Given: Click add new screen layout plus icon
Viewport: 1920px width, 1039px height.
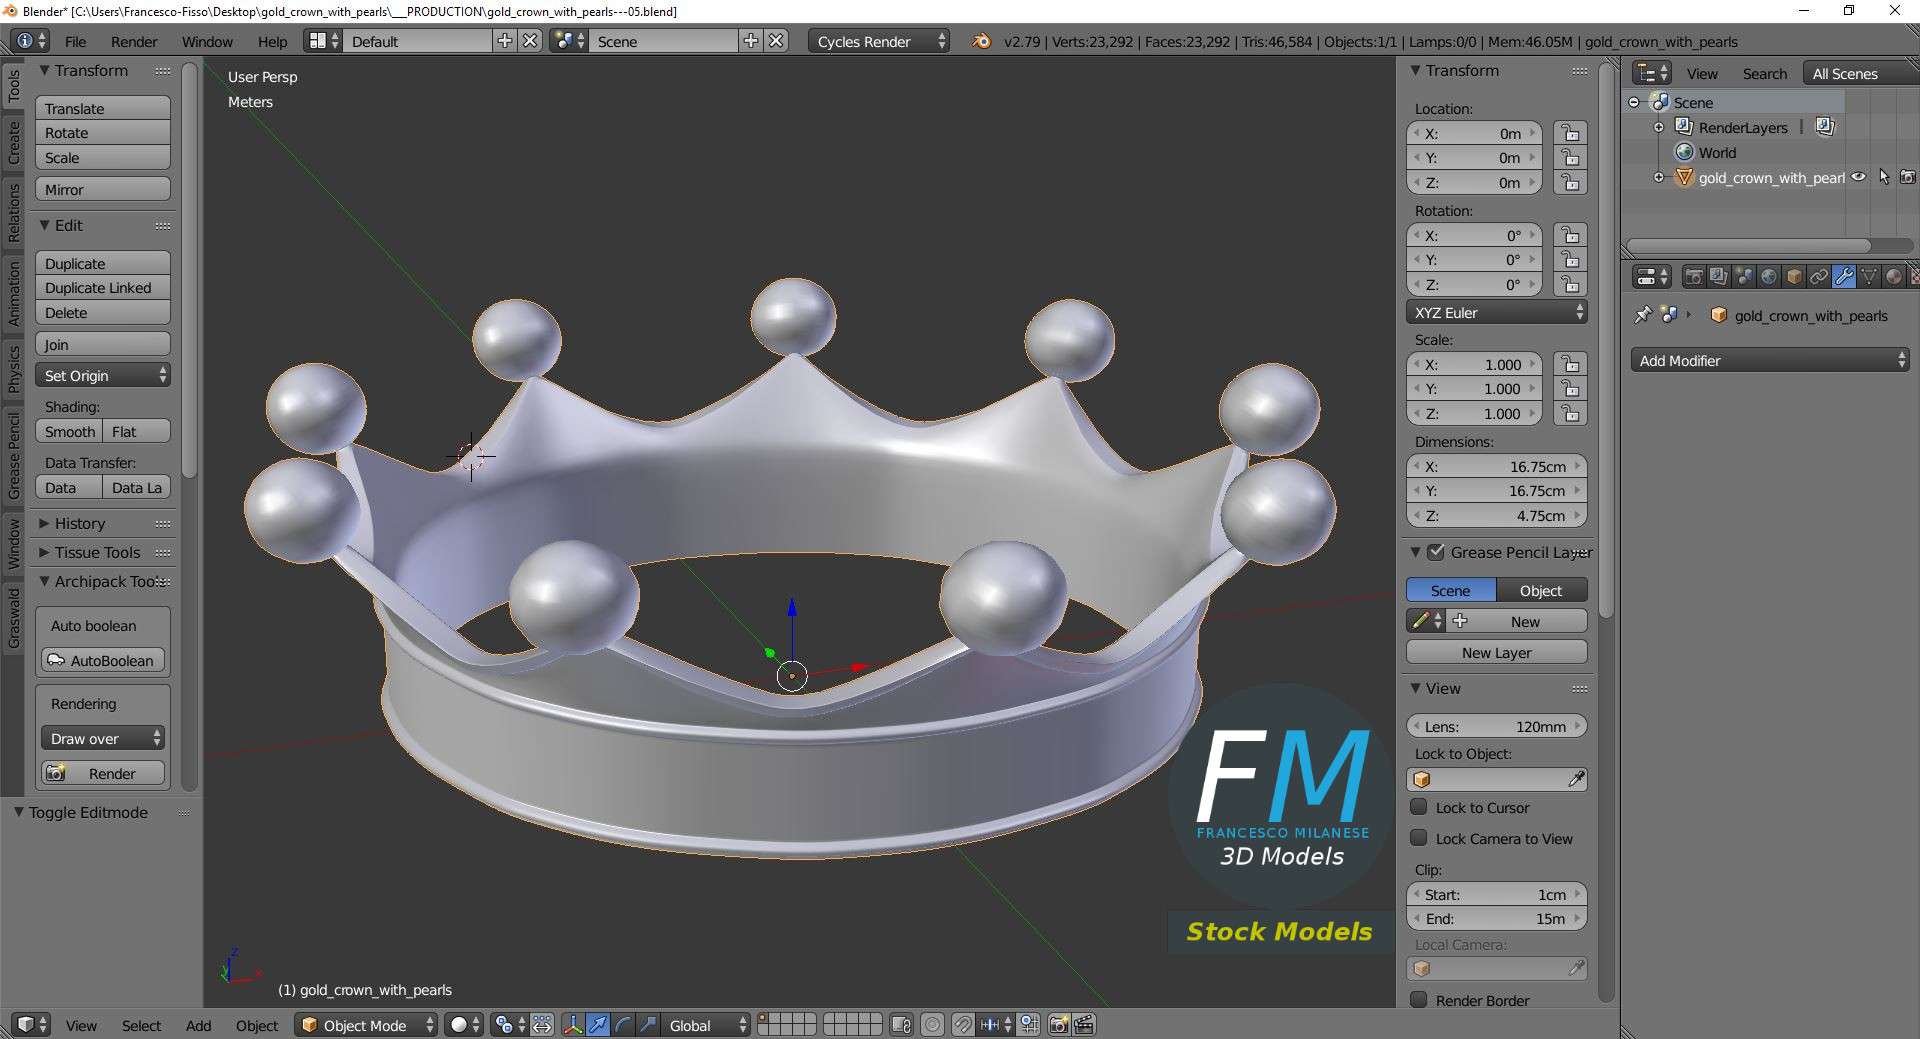Looking at the screenshot, I should click(x=505, y=41).
